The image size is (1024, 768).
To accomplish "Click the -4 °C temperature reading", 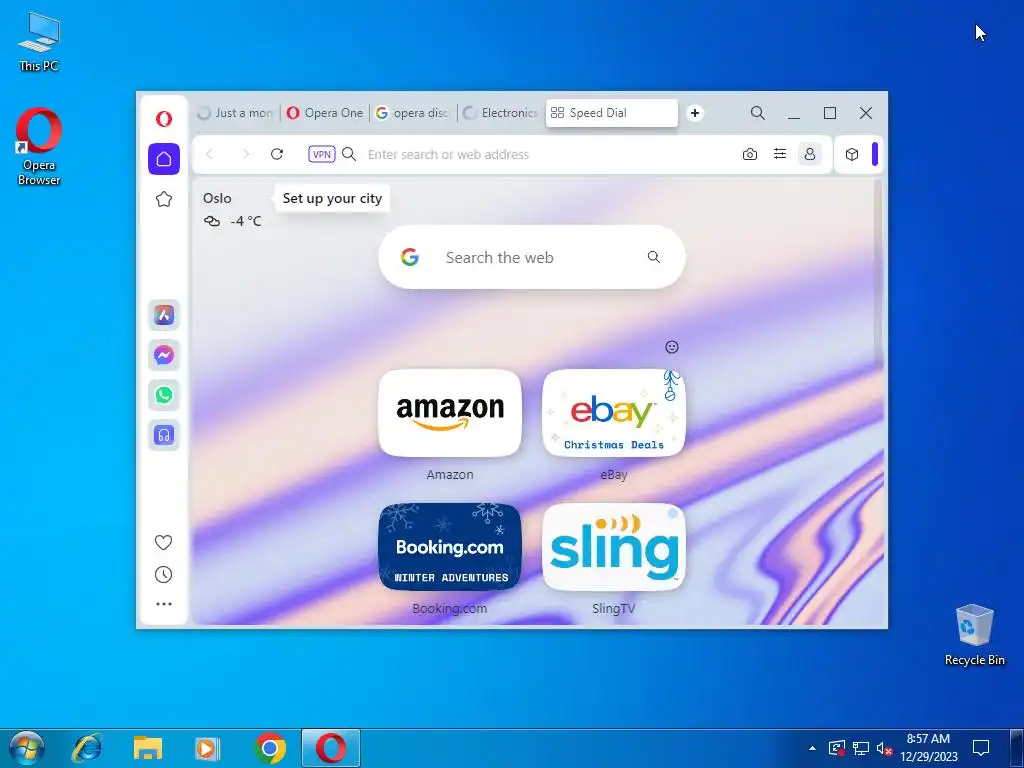I will (246, 221).
